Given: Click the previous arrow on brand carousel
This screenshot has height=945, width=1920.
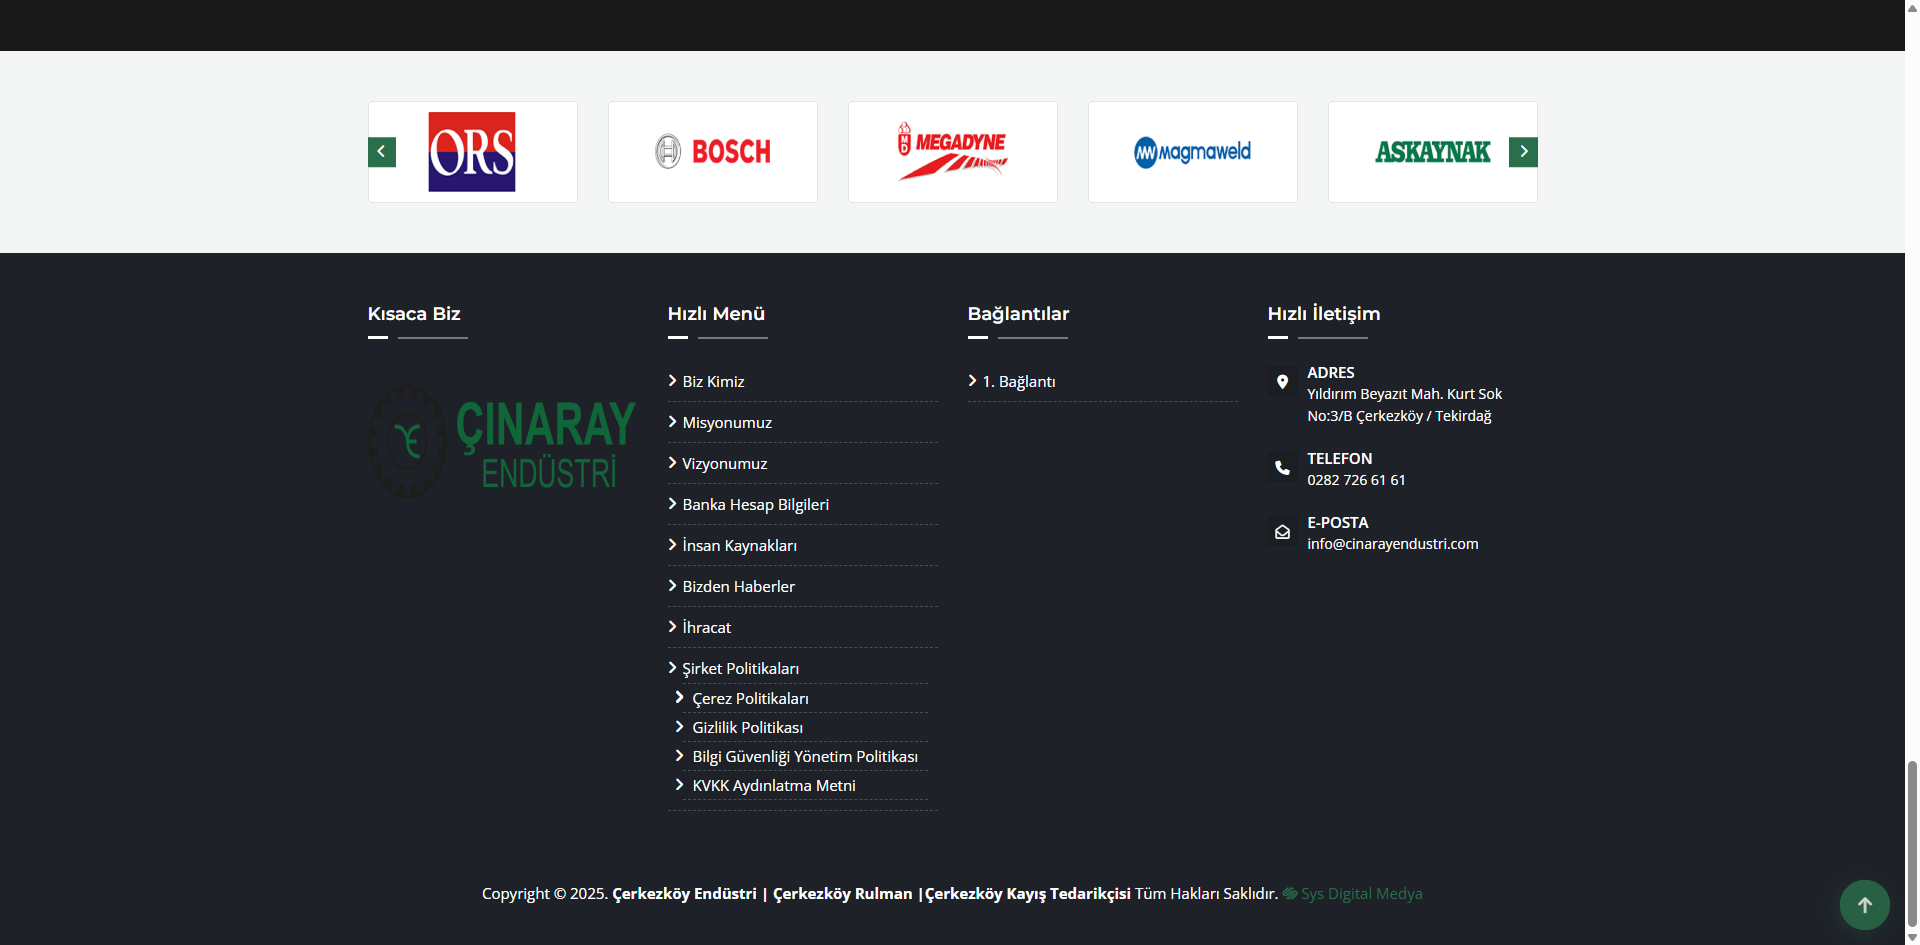Looking at the screenshot, I should coord(382,152).
